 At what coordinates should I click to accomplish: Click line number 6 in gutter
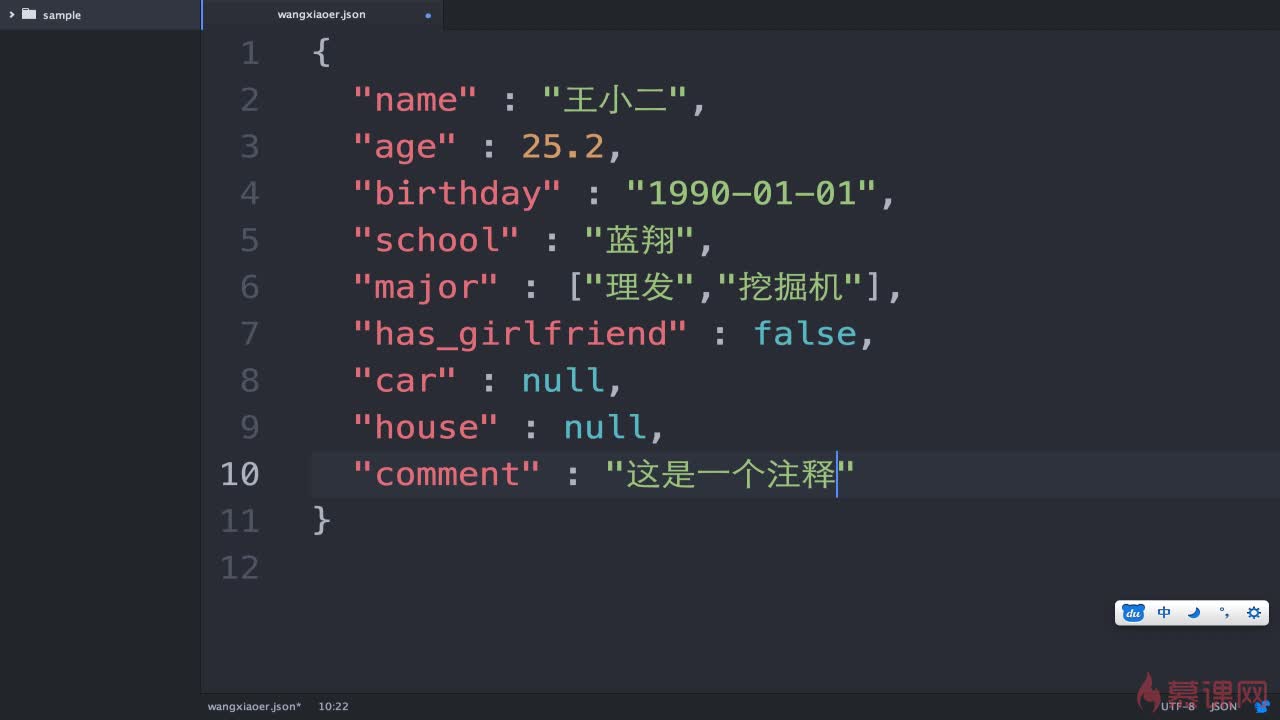click(x=249, y=287)
